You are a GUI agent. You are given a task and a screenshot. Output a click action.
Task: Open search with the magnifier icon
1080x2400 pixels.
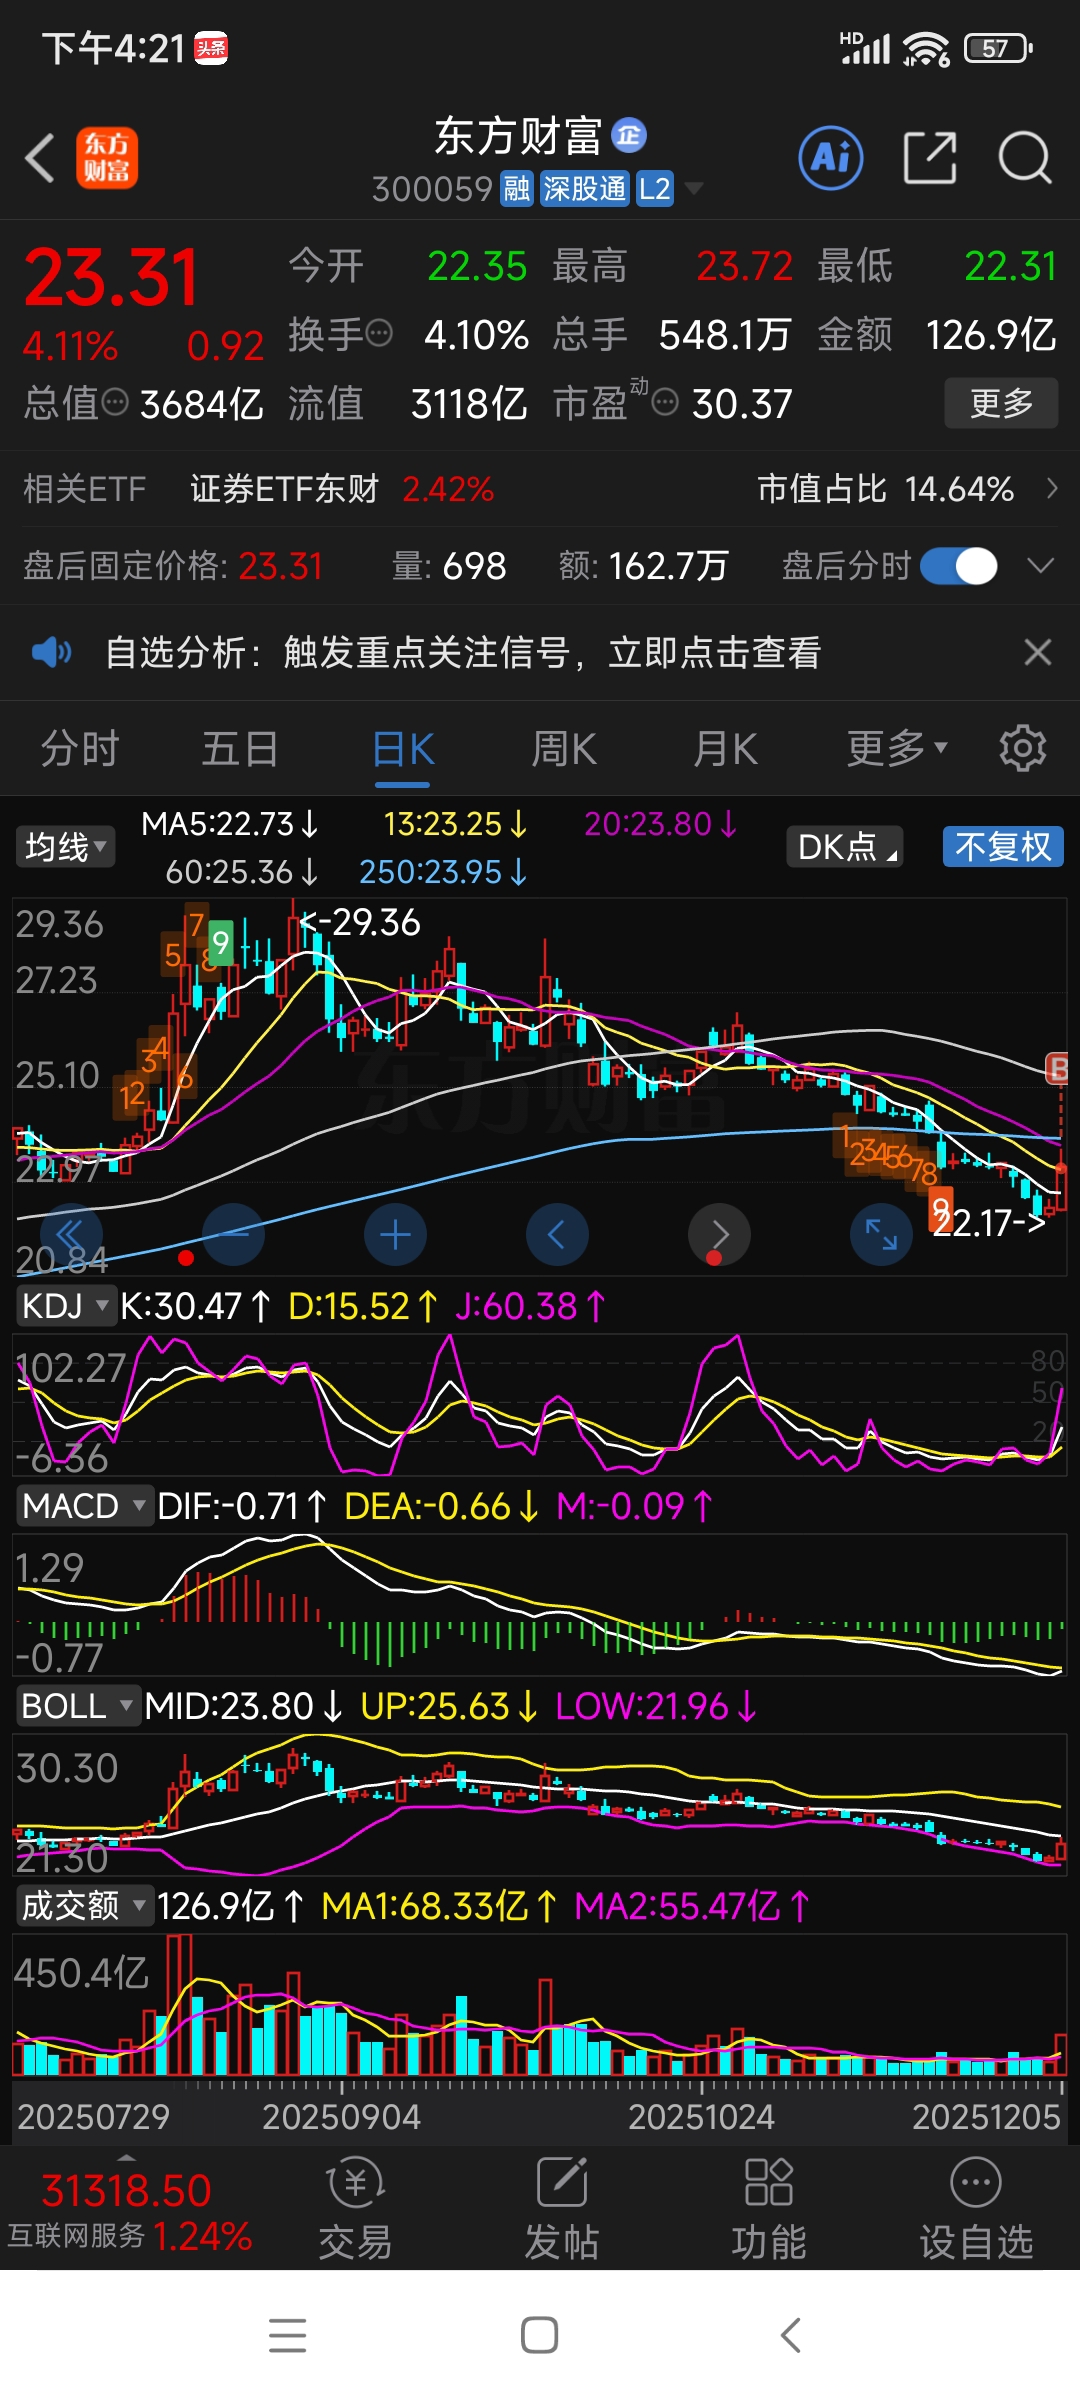(x=1025, y=158)
